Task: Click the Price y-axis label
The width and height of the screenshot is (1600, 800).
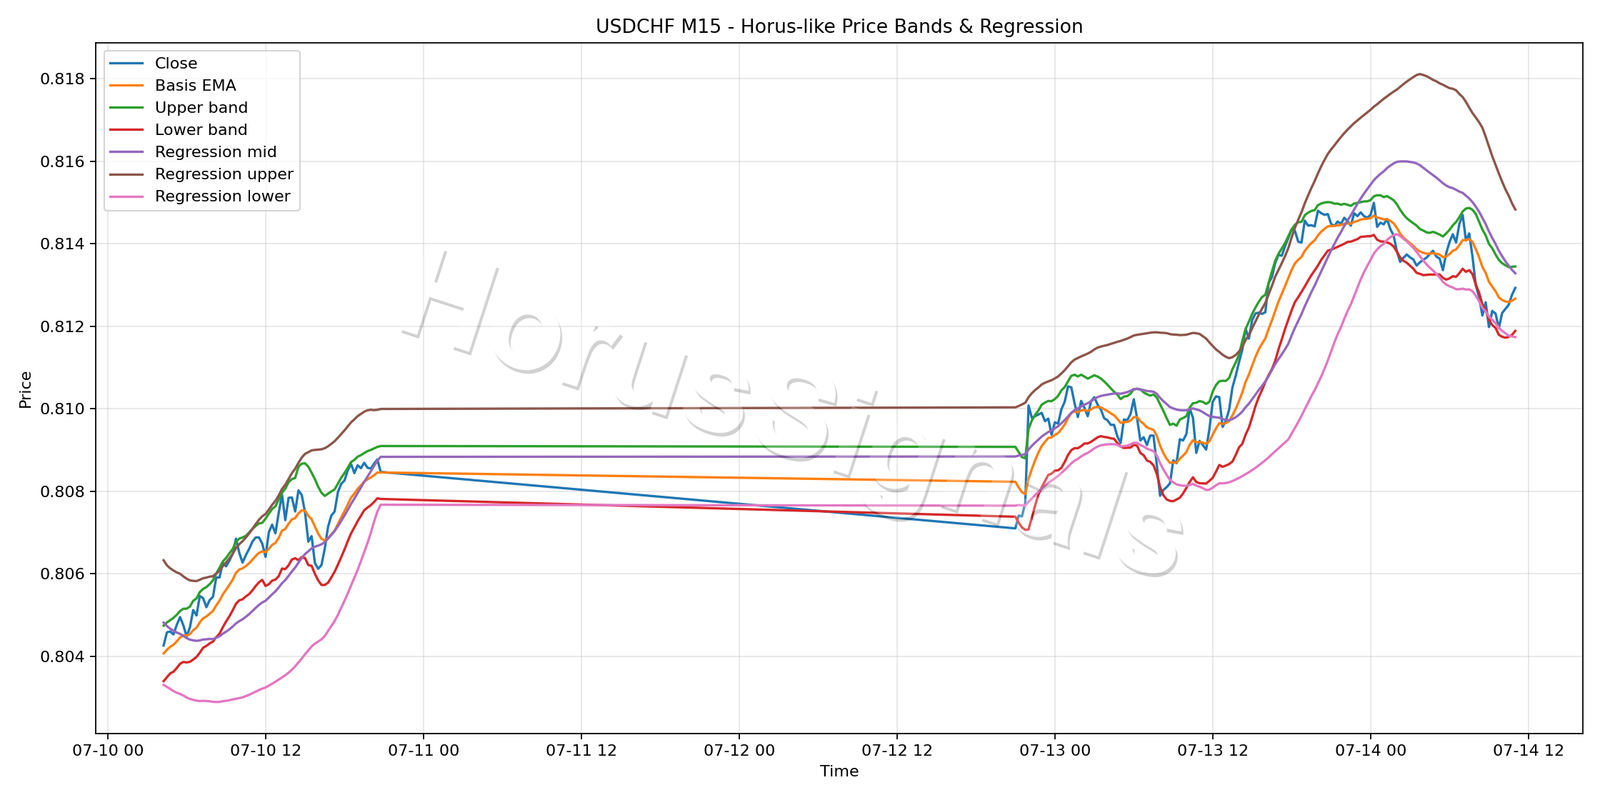Action: (x=26, y=389)
